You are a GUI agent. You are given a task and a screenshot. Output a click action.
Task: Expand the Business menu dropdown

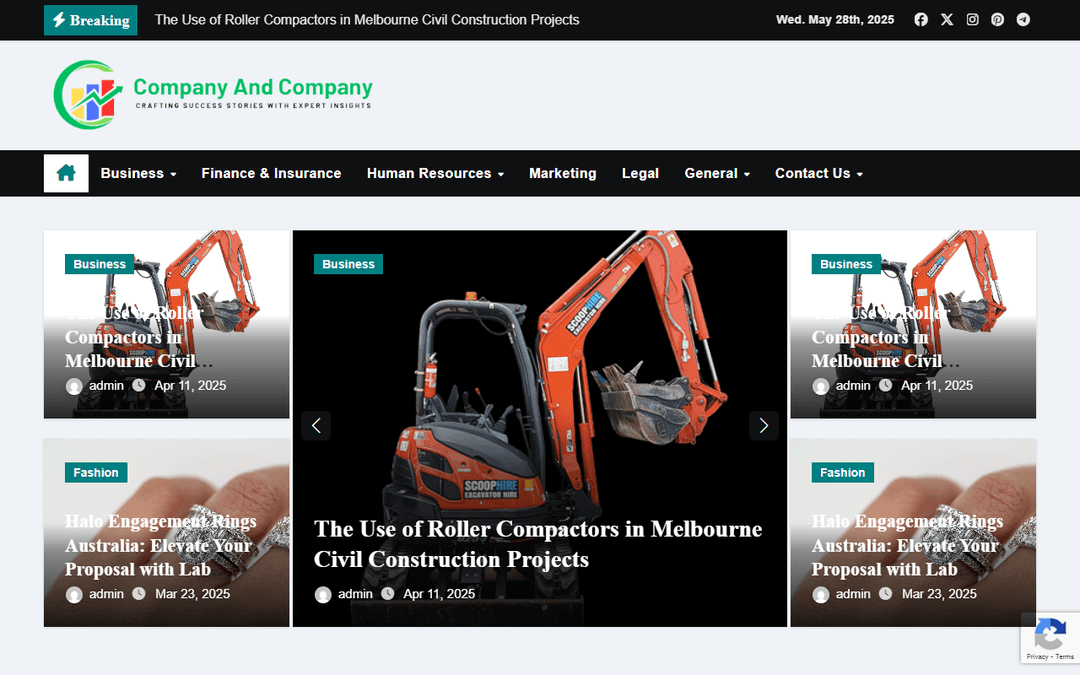[138, 174]
